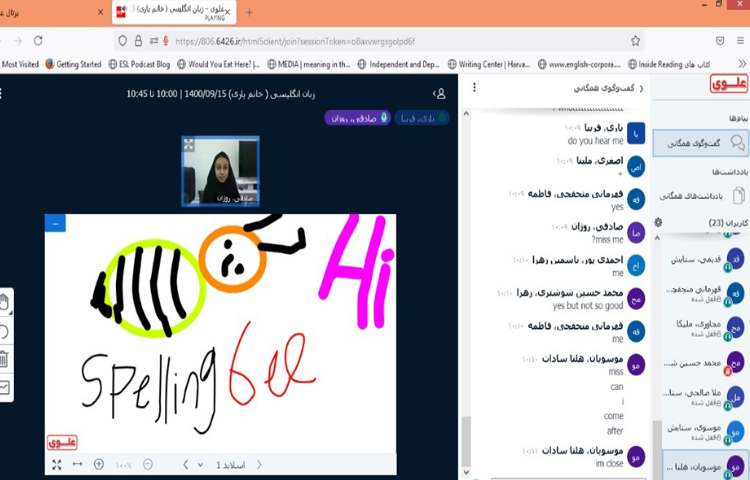Switch to the زبان انگلیسی playing tab
The width and height of the screenshot is (750, 480).
click(174, 12)
